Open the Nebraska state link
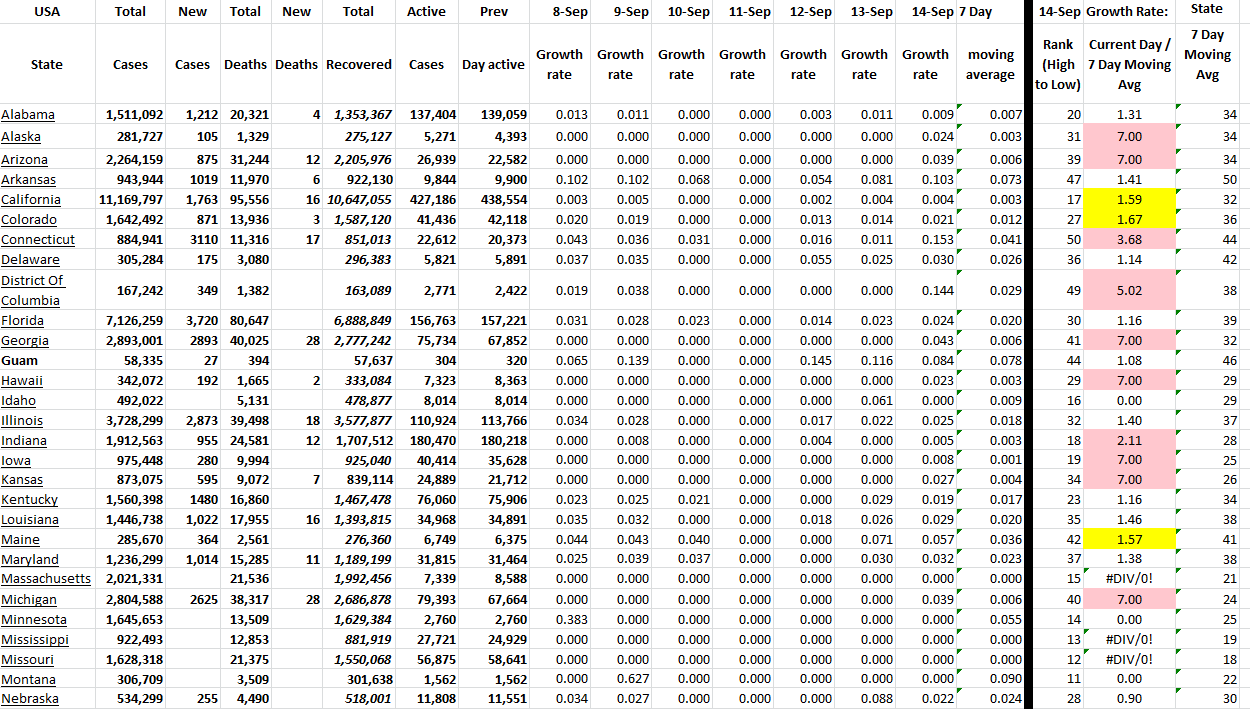The image size is (1250, 709). 30,699
